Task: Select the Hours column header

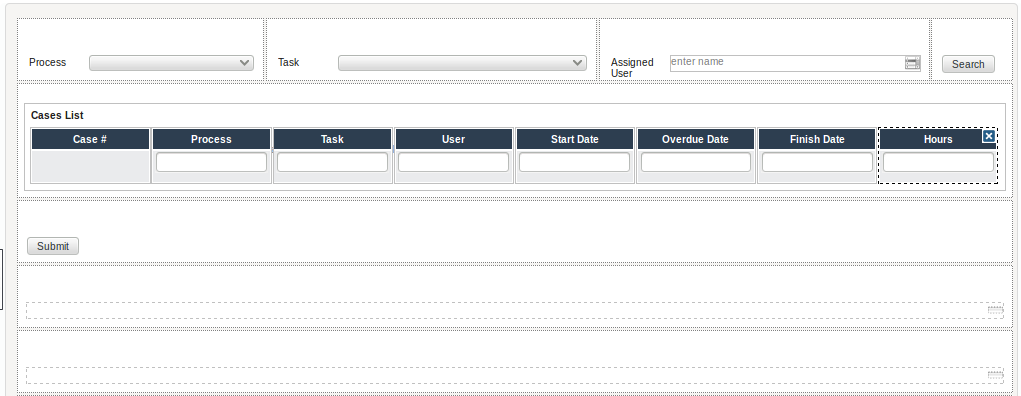Action: coord(938,139)
